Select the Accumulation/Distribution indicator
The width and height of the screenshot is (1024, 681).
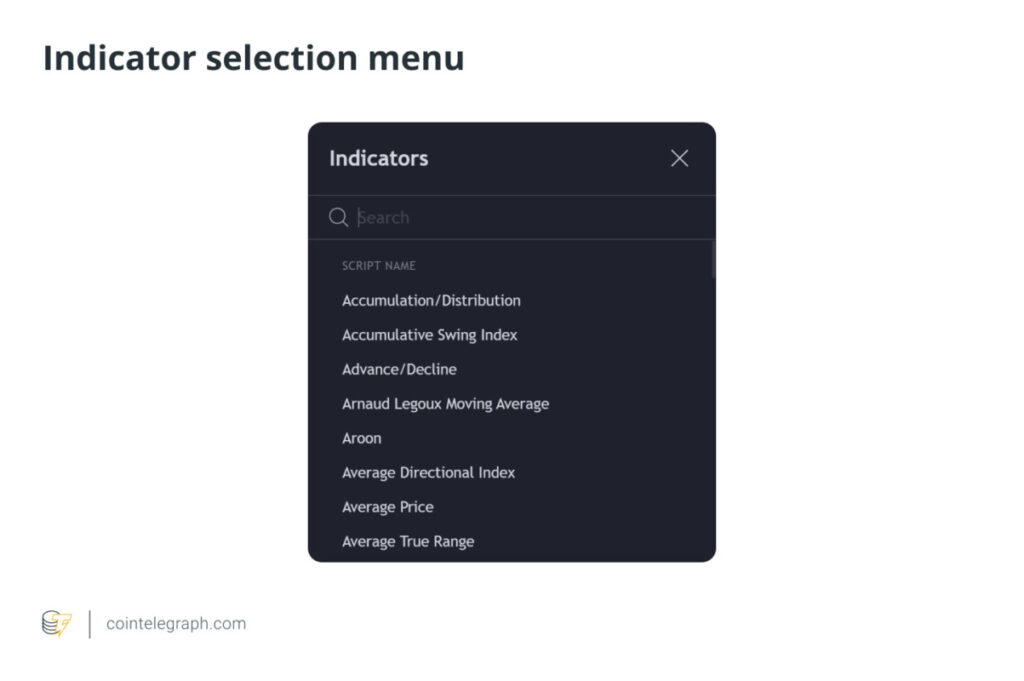[x=430, y=300]
